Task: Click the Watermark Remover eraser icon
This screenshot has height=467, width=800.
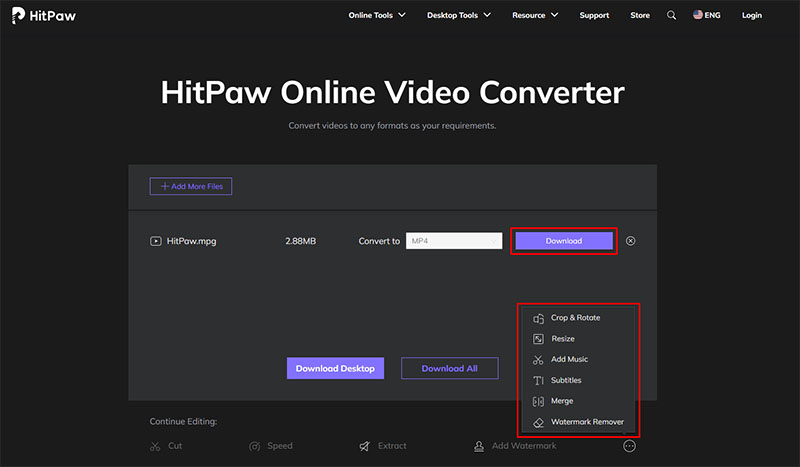Action: coord(538,423)
